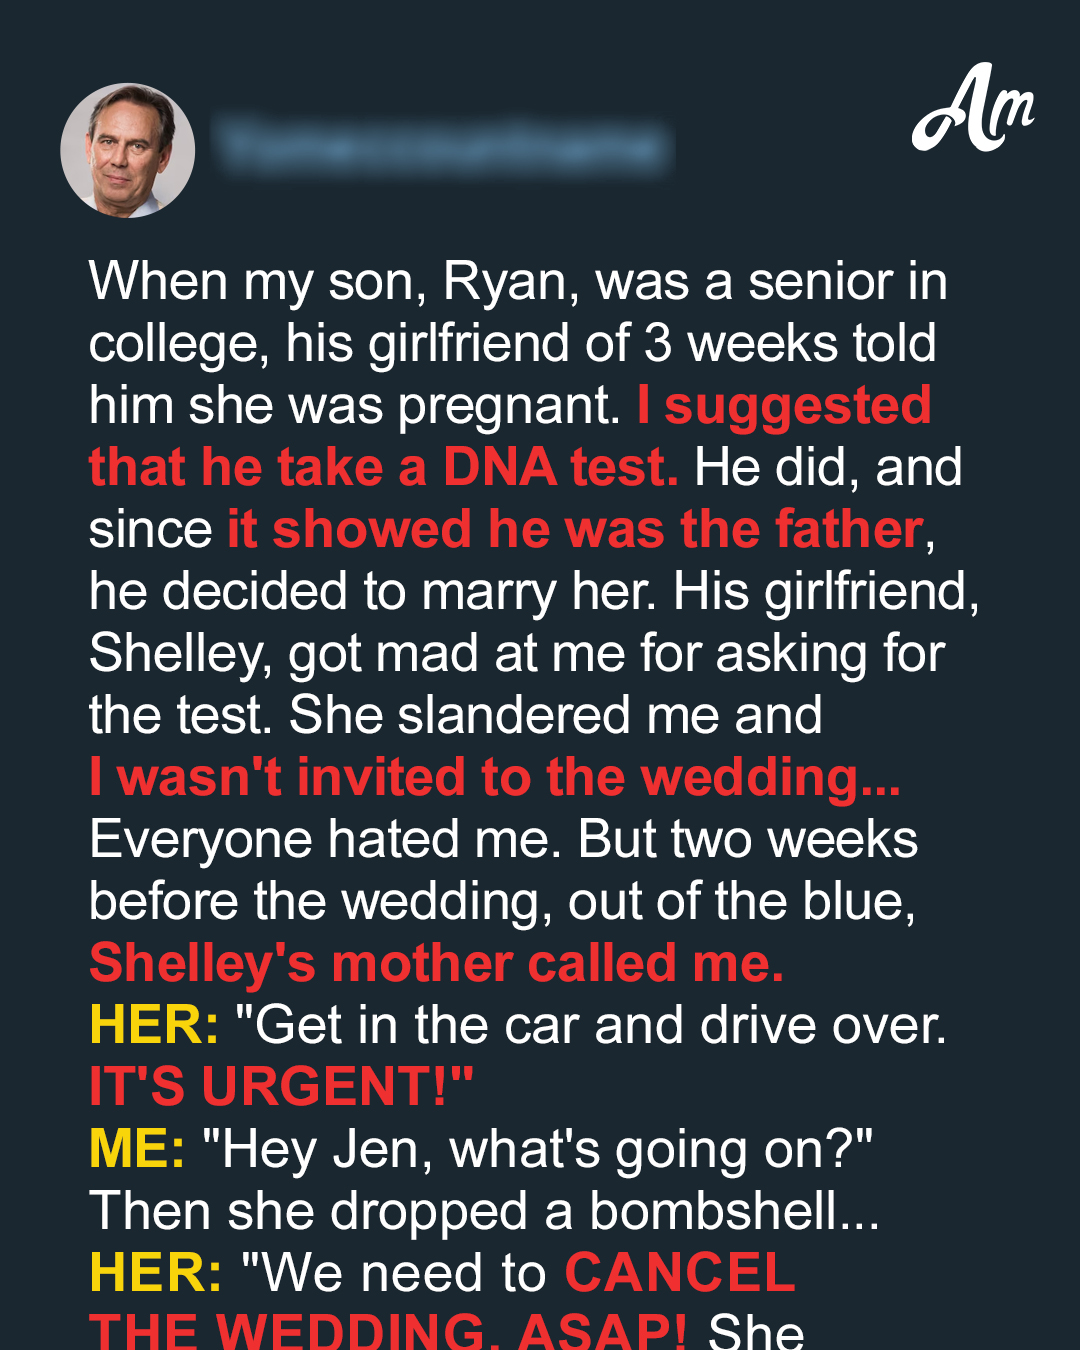Viewport: 1080px width, 1350px height.
Task: Click the red "IT'S URGENT!" text
Action: [281, 1087]
